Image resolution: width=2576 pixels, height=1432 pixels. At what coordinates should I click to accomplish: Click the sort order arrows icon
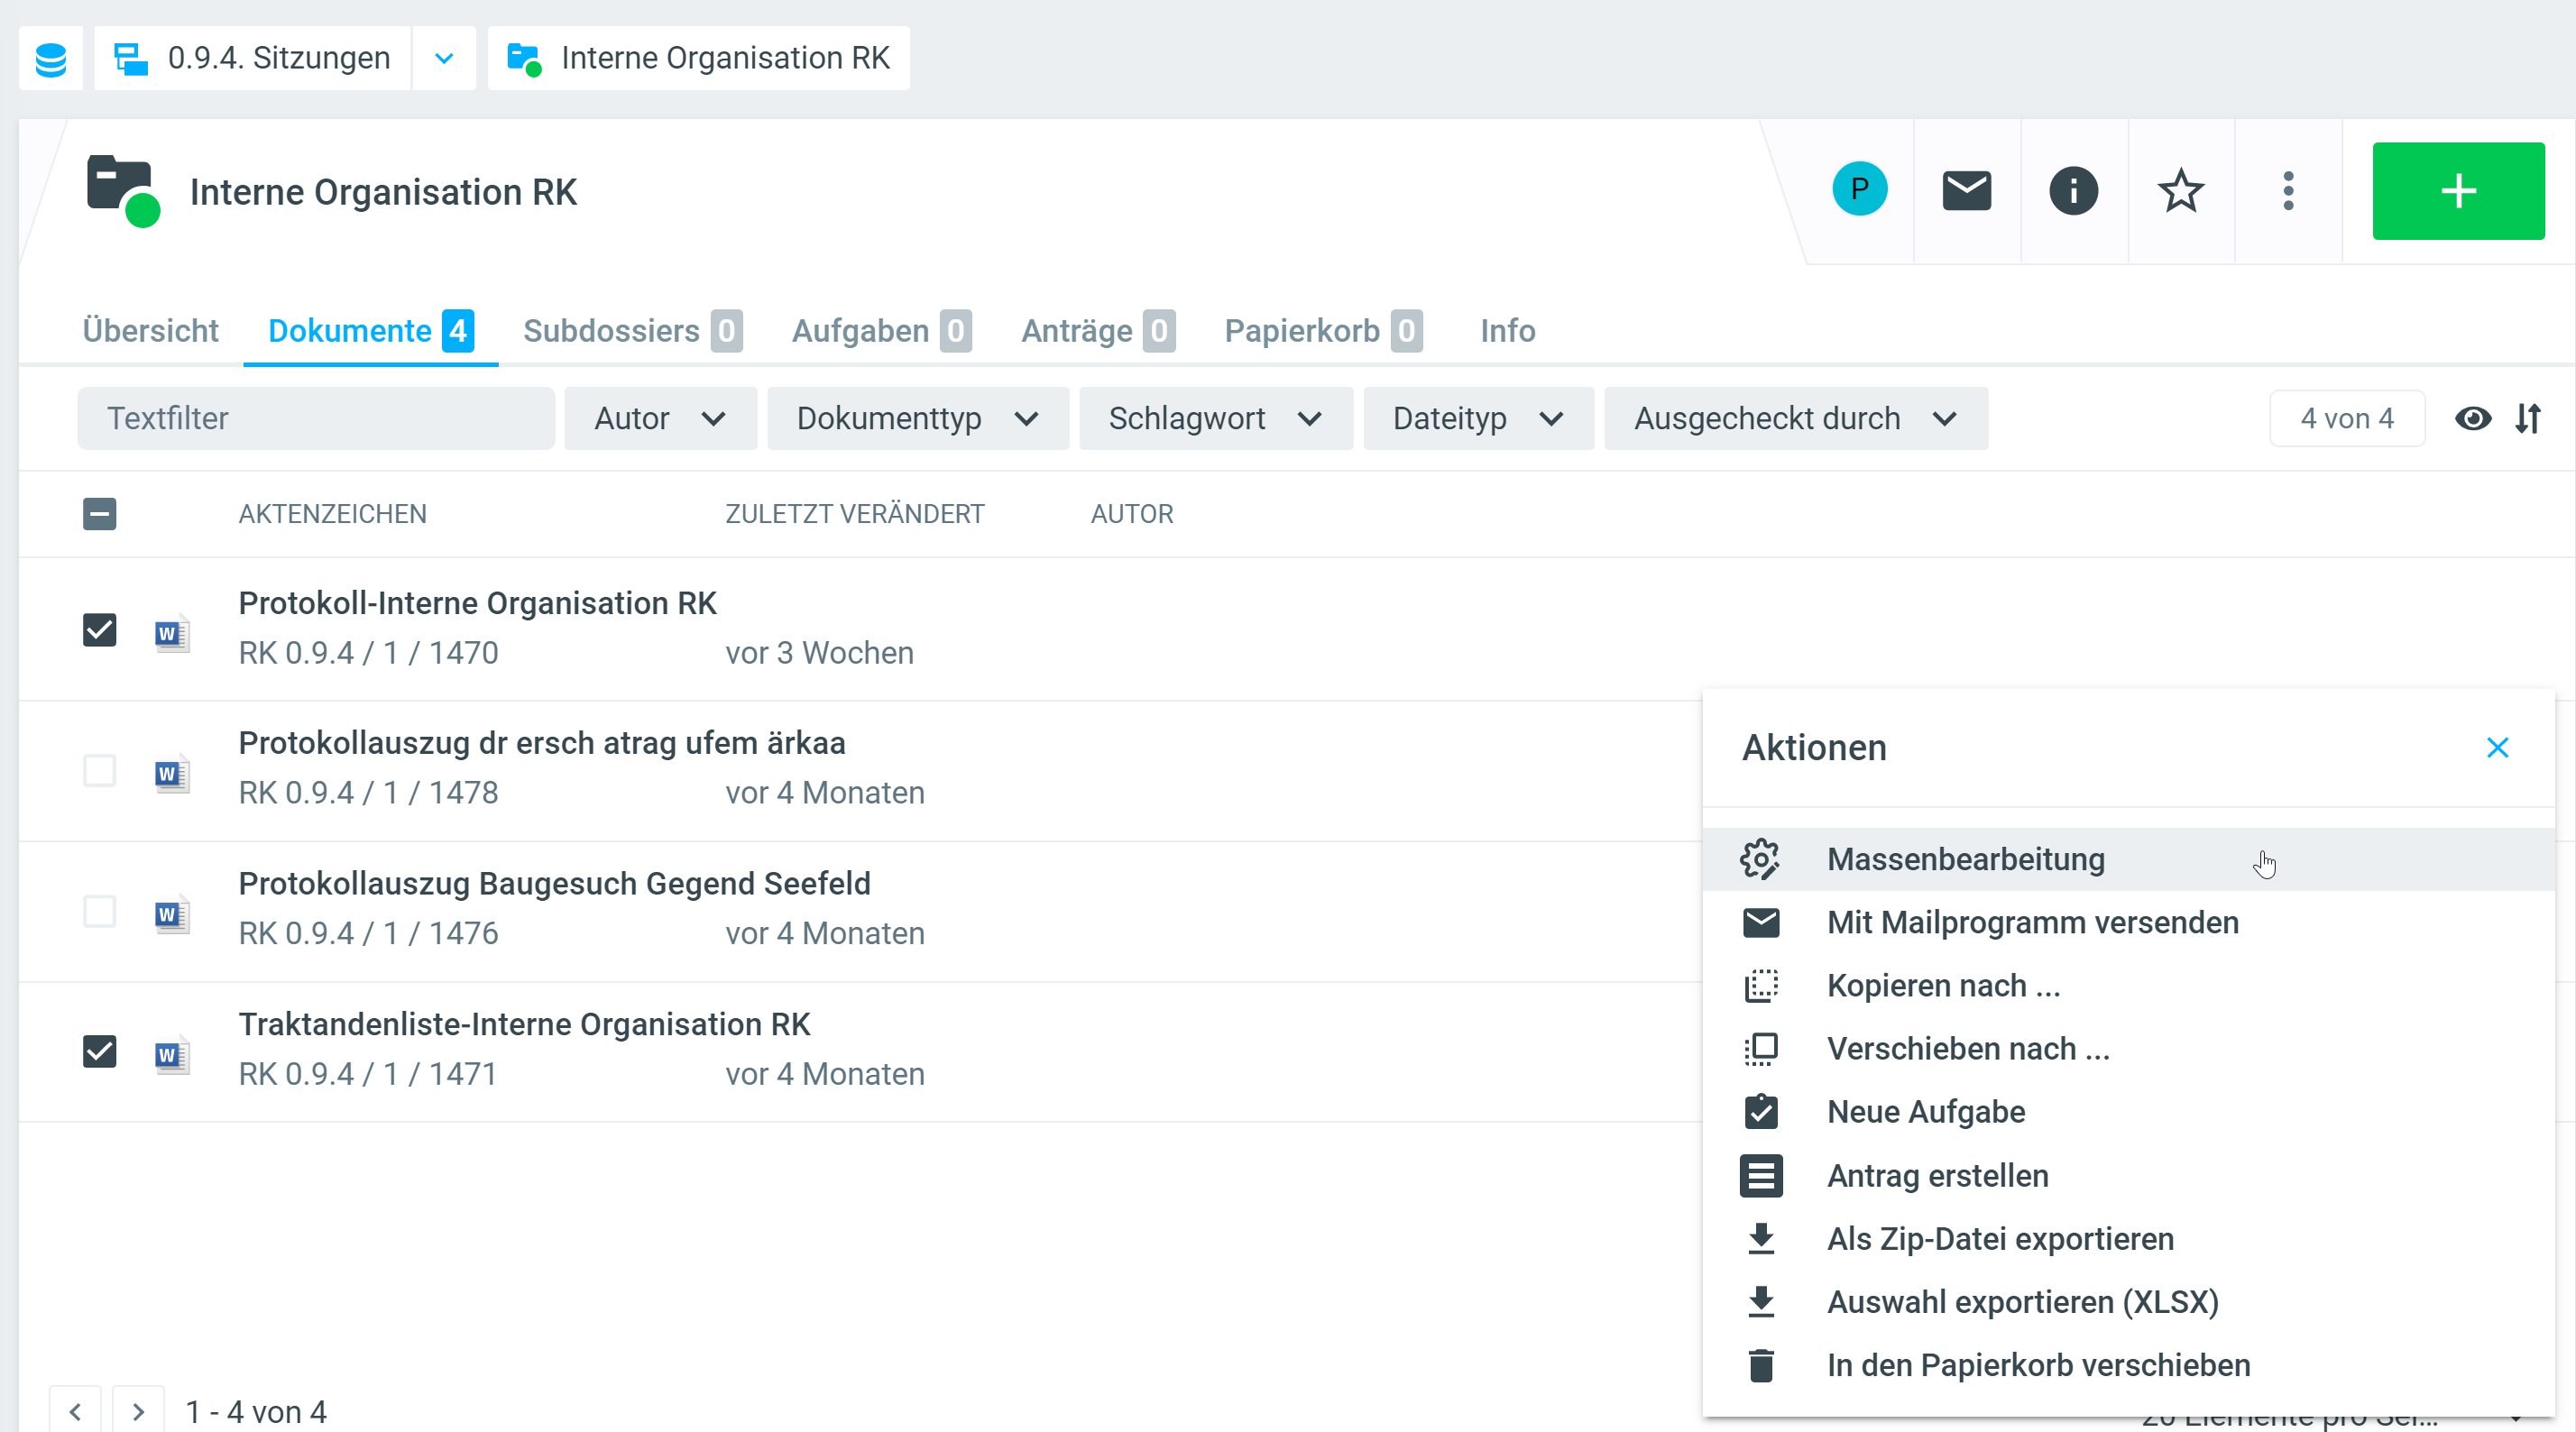[2528, 418]
